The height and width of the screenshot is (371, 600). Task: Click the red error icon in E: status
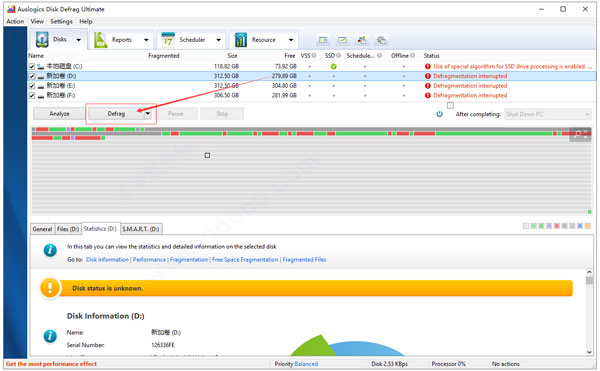tap(428, 86)
